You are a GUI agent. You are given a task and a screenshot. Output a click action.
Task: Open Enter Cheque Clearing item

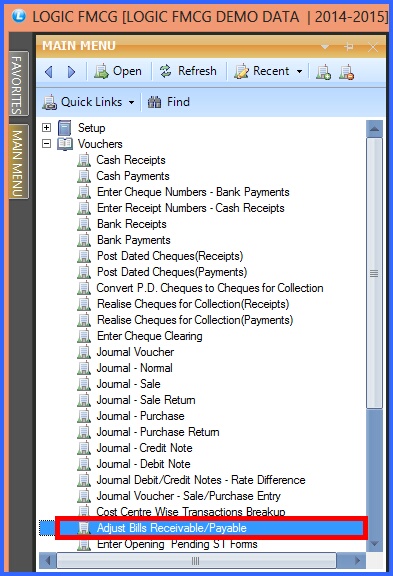[149, 336]
